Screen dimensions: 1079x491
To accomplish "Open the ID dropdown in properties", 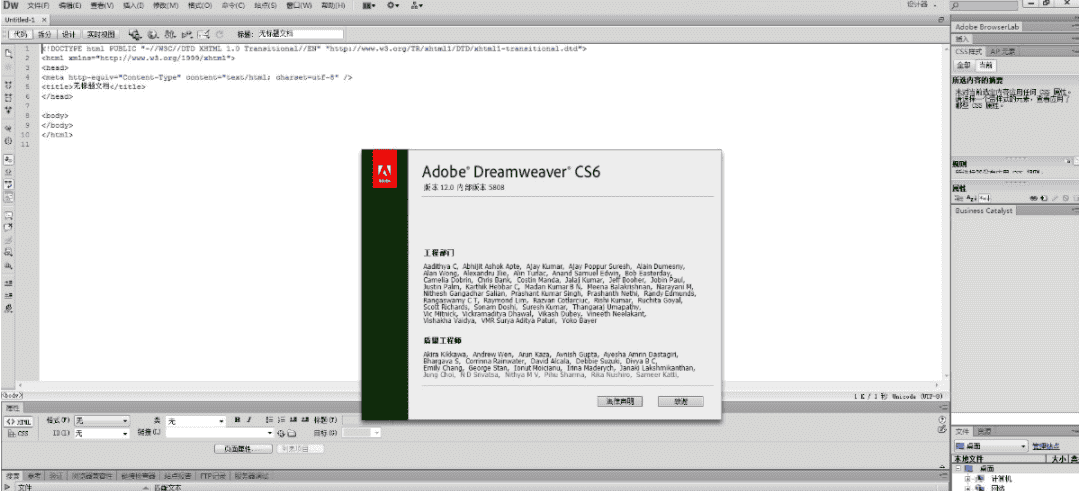I will tap(102, 434).
